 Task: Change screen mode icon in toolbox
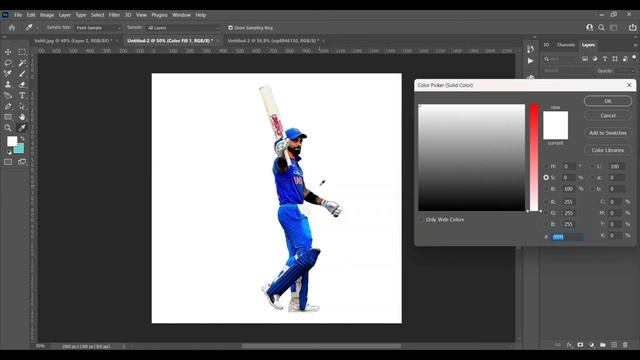tap(22, 162)
